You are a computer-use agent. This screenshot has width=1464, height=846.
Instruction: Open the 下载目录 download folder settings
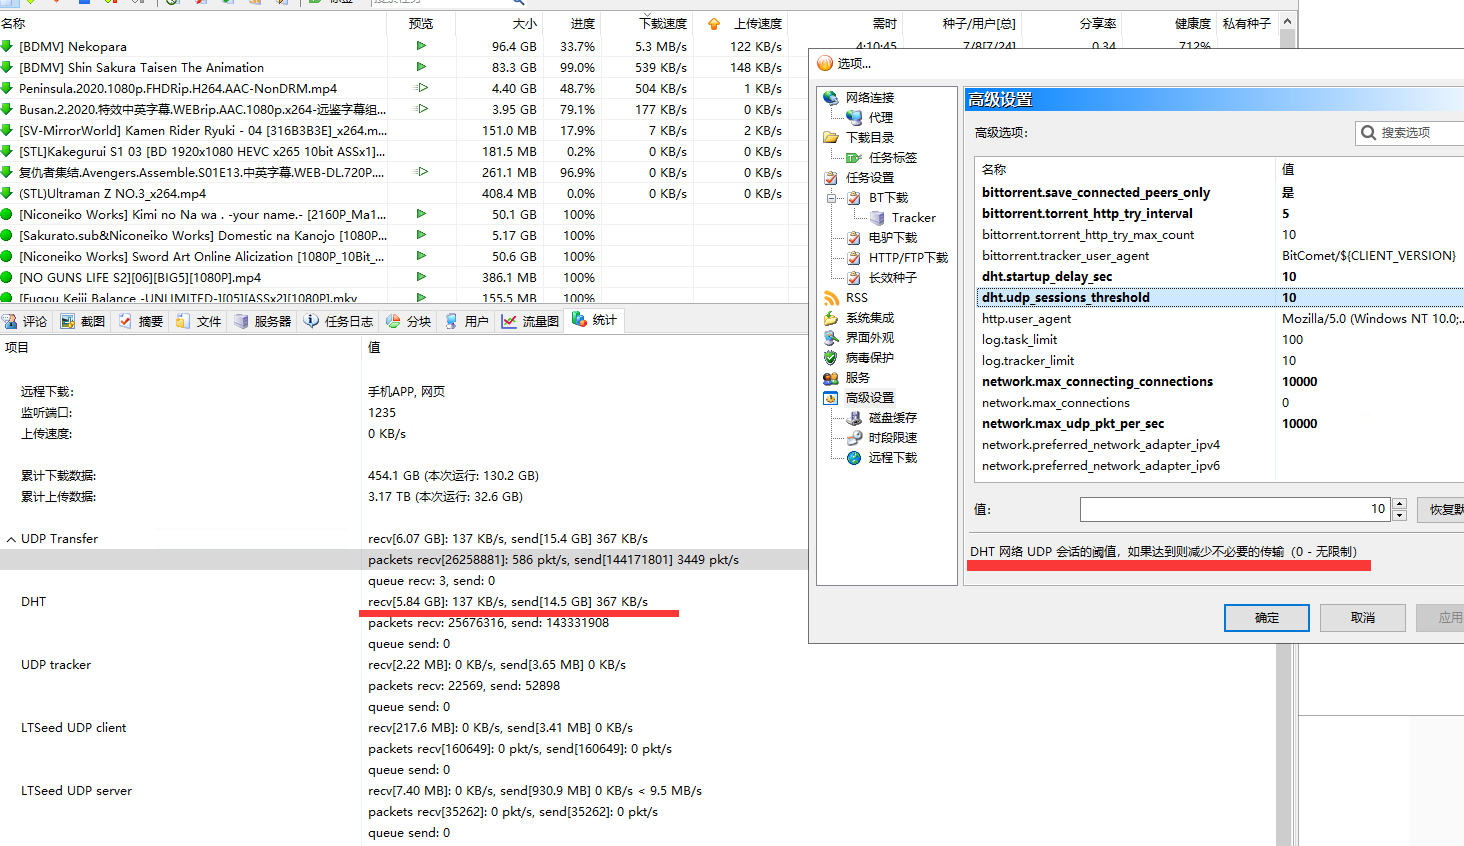click(869, 137)
